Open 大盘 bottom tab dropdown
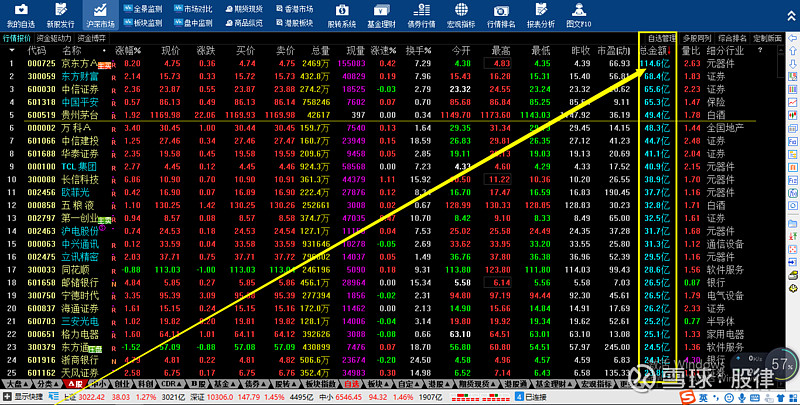Image resolution: width=800 pixels, height=405 pixels. 17,383
